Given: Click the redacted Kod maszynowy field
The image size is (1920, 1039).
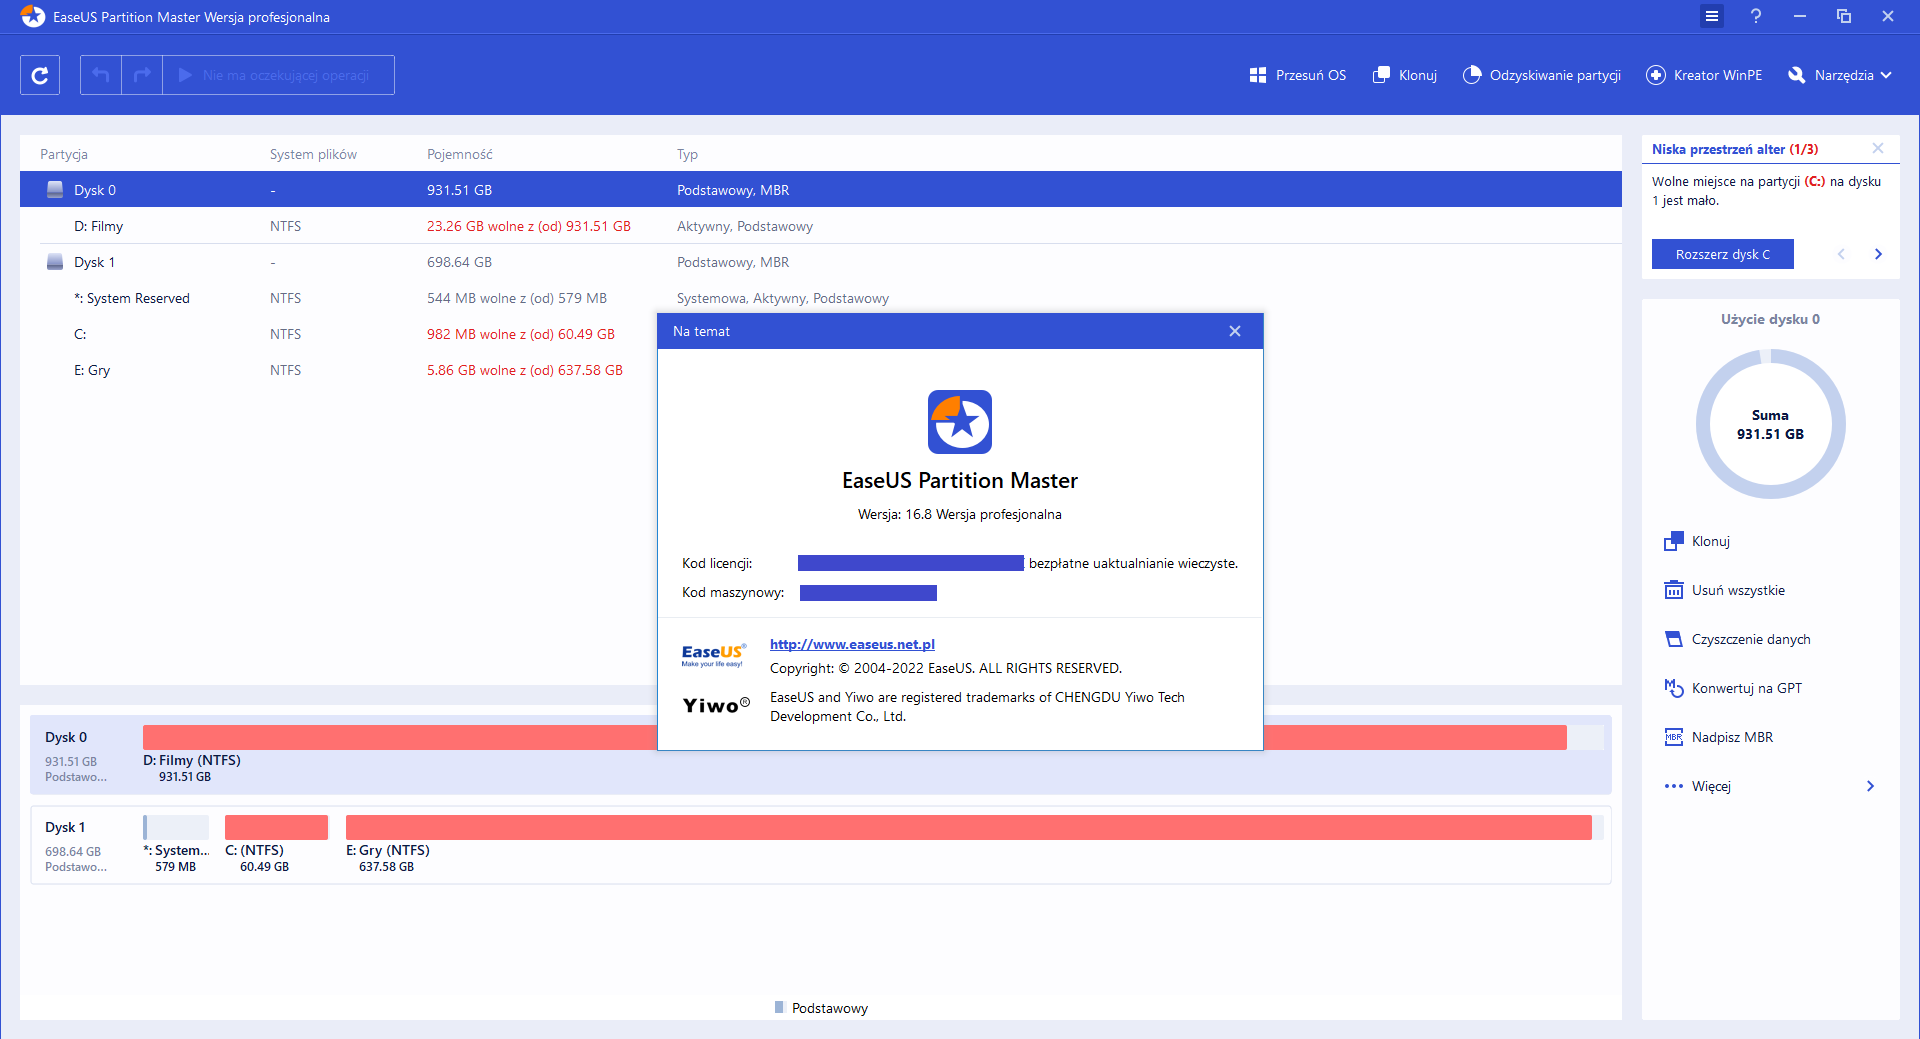Looking at the screenshot, I should (868, 593).
